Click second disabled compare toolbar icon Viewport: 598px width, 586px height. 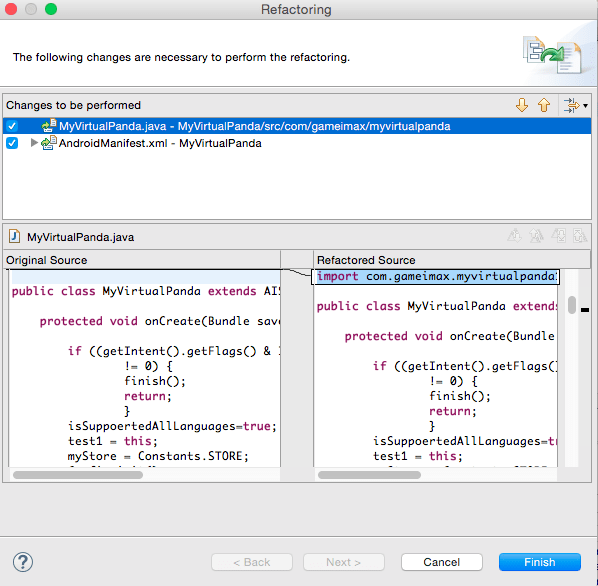click(536, 236)
